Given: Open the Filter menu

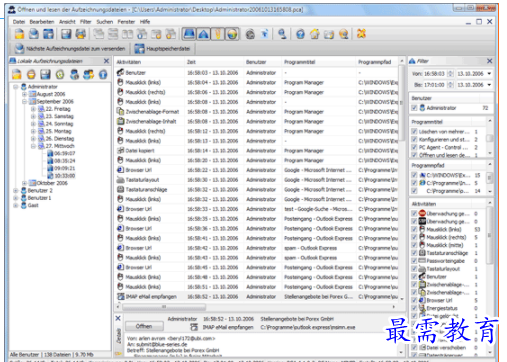Looking at the screenshot, I should tap(85, 22).
